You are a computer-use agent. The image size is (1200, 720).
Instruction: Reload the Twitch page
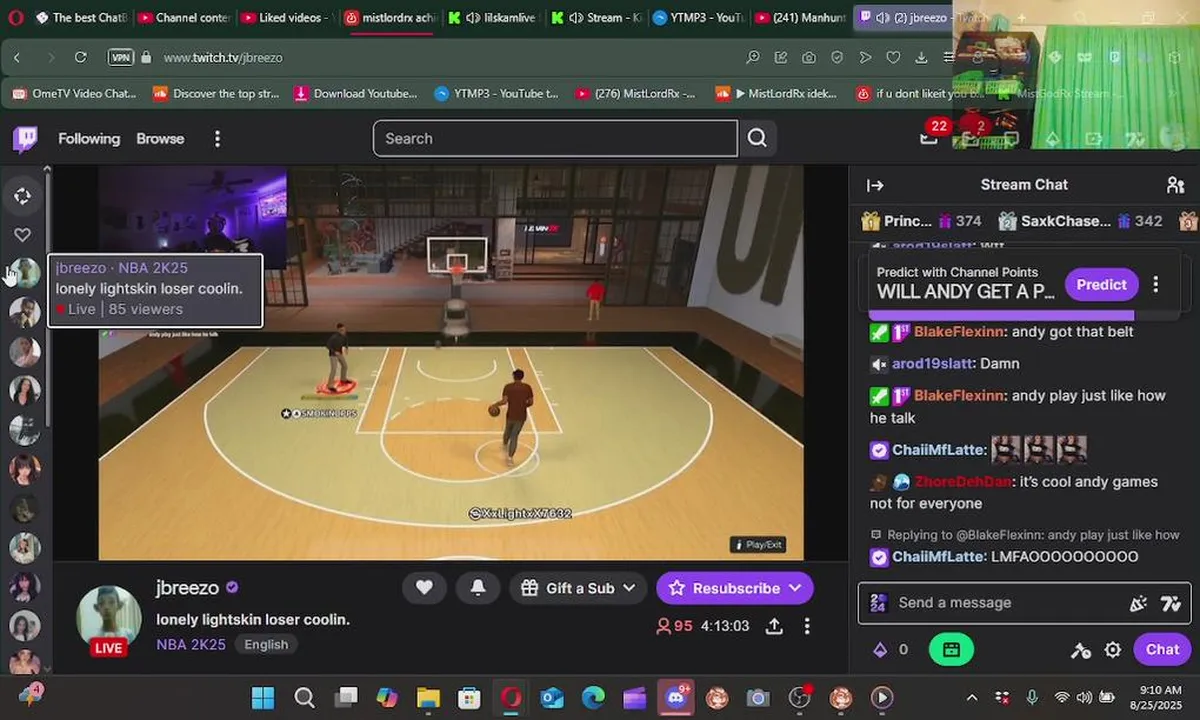point(80,57)
